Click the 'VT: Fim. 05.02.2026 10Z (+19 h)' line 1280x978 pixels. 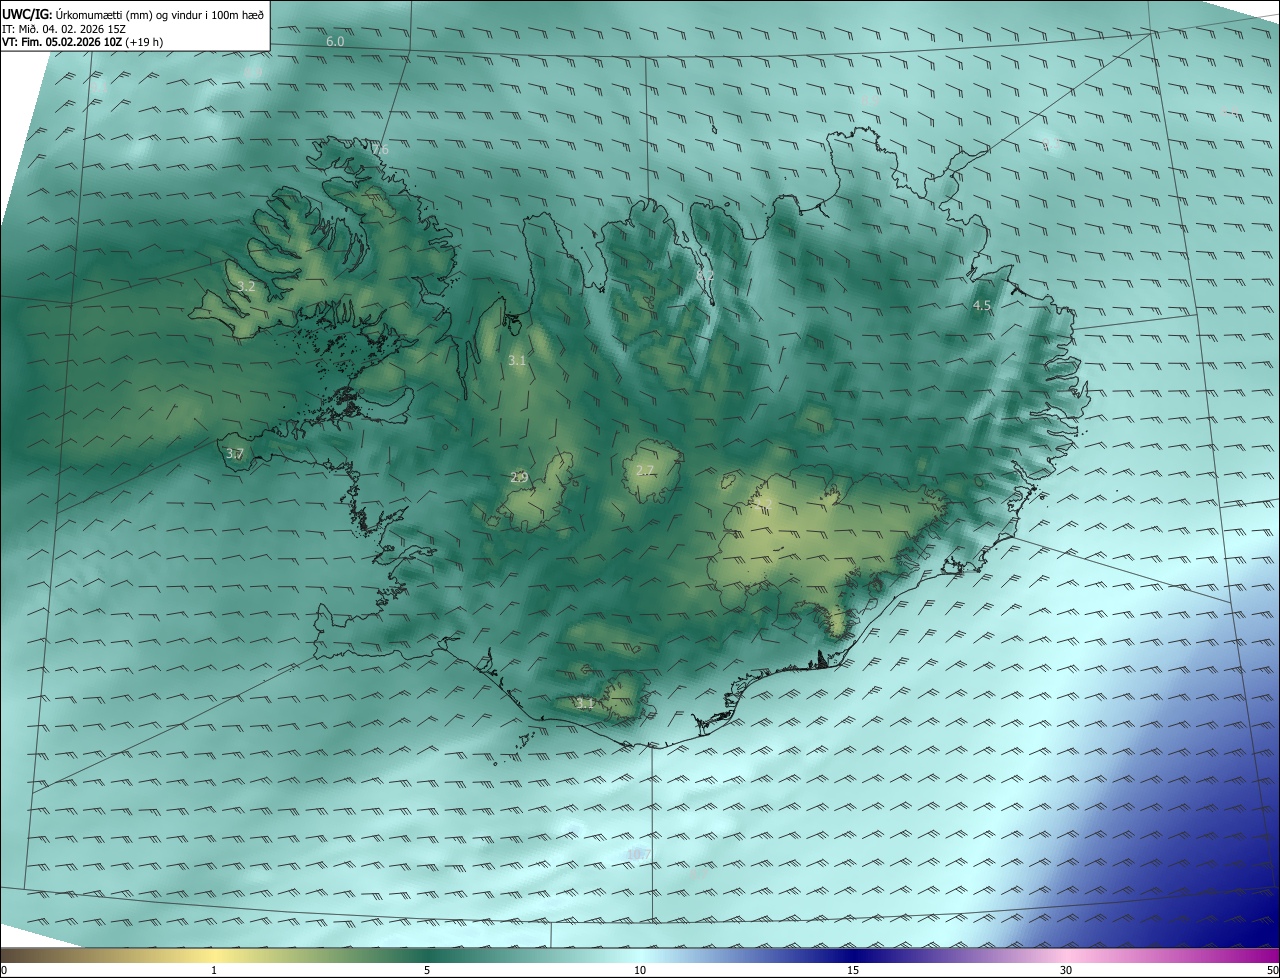coord(83,42)
